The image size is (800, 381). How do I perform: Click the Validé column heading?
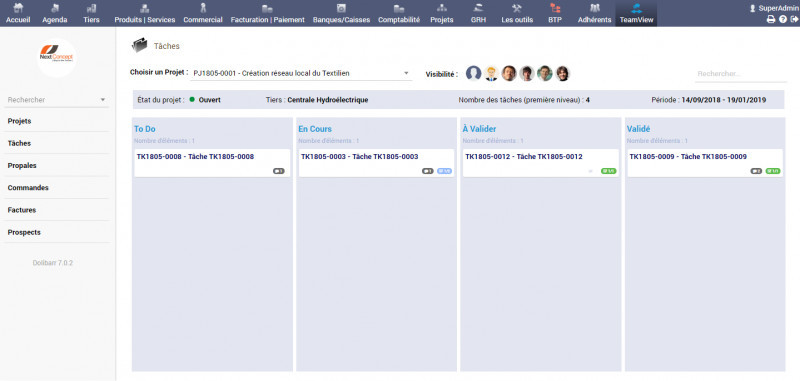tap(638, 129)
